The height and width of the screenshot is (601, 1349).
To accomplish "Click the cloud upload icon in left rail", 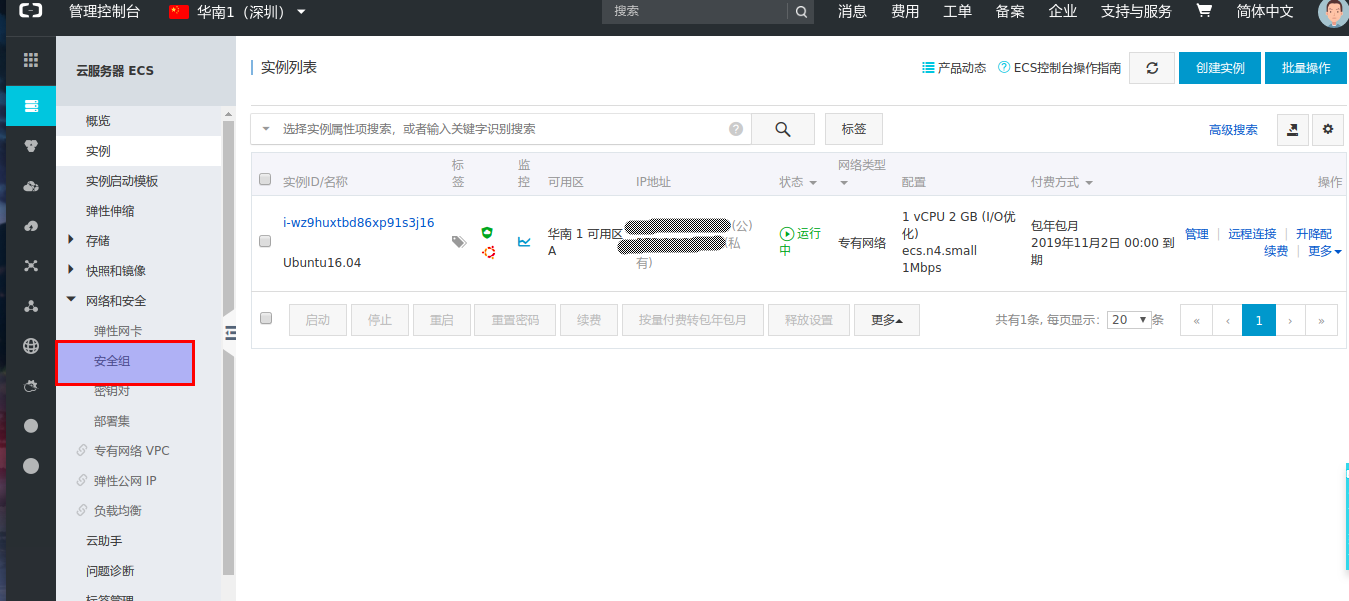I will (31, 226).
